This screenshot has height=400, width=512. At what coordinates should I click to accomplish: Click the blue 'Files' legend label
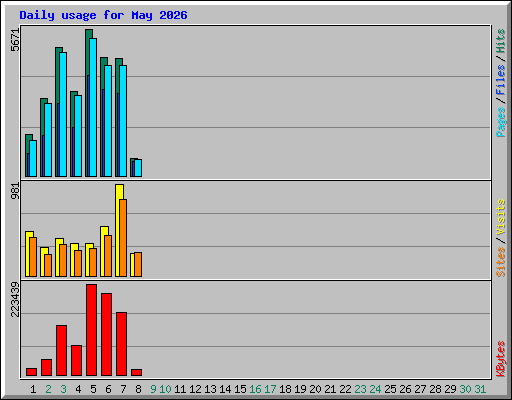click(501, 80)
